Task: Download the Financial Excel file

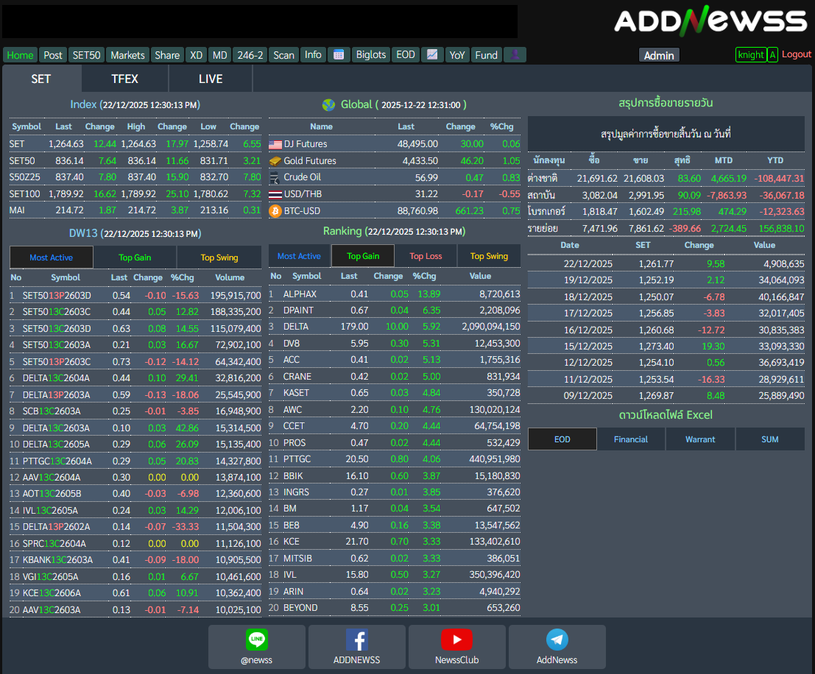Action: click(x=631, y=439)
